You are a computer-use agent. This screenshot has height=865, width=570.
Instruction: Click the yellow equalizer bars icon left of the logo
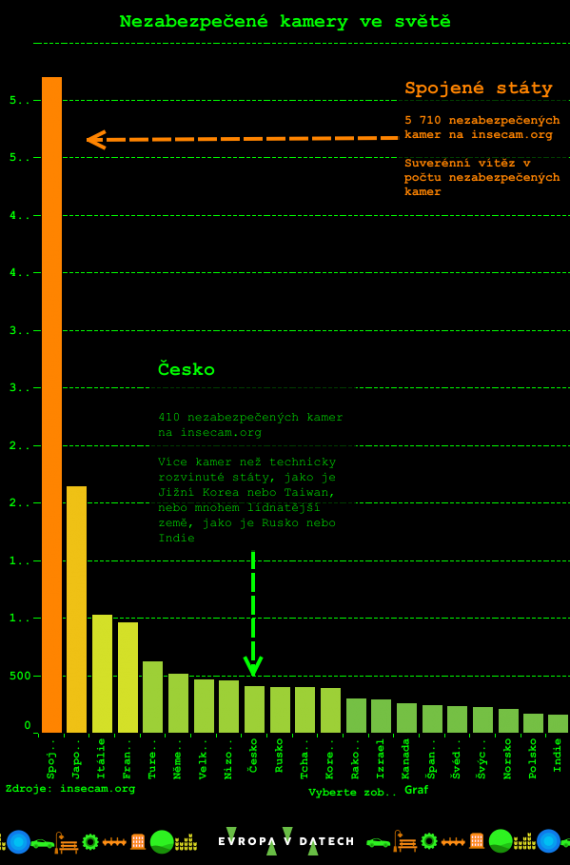pos(186,842)
